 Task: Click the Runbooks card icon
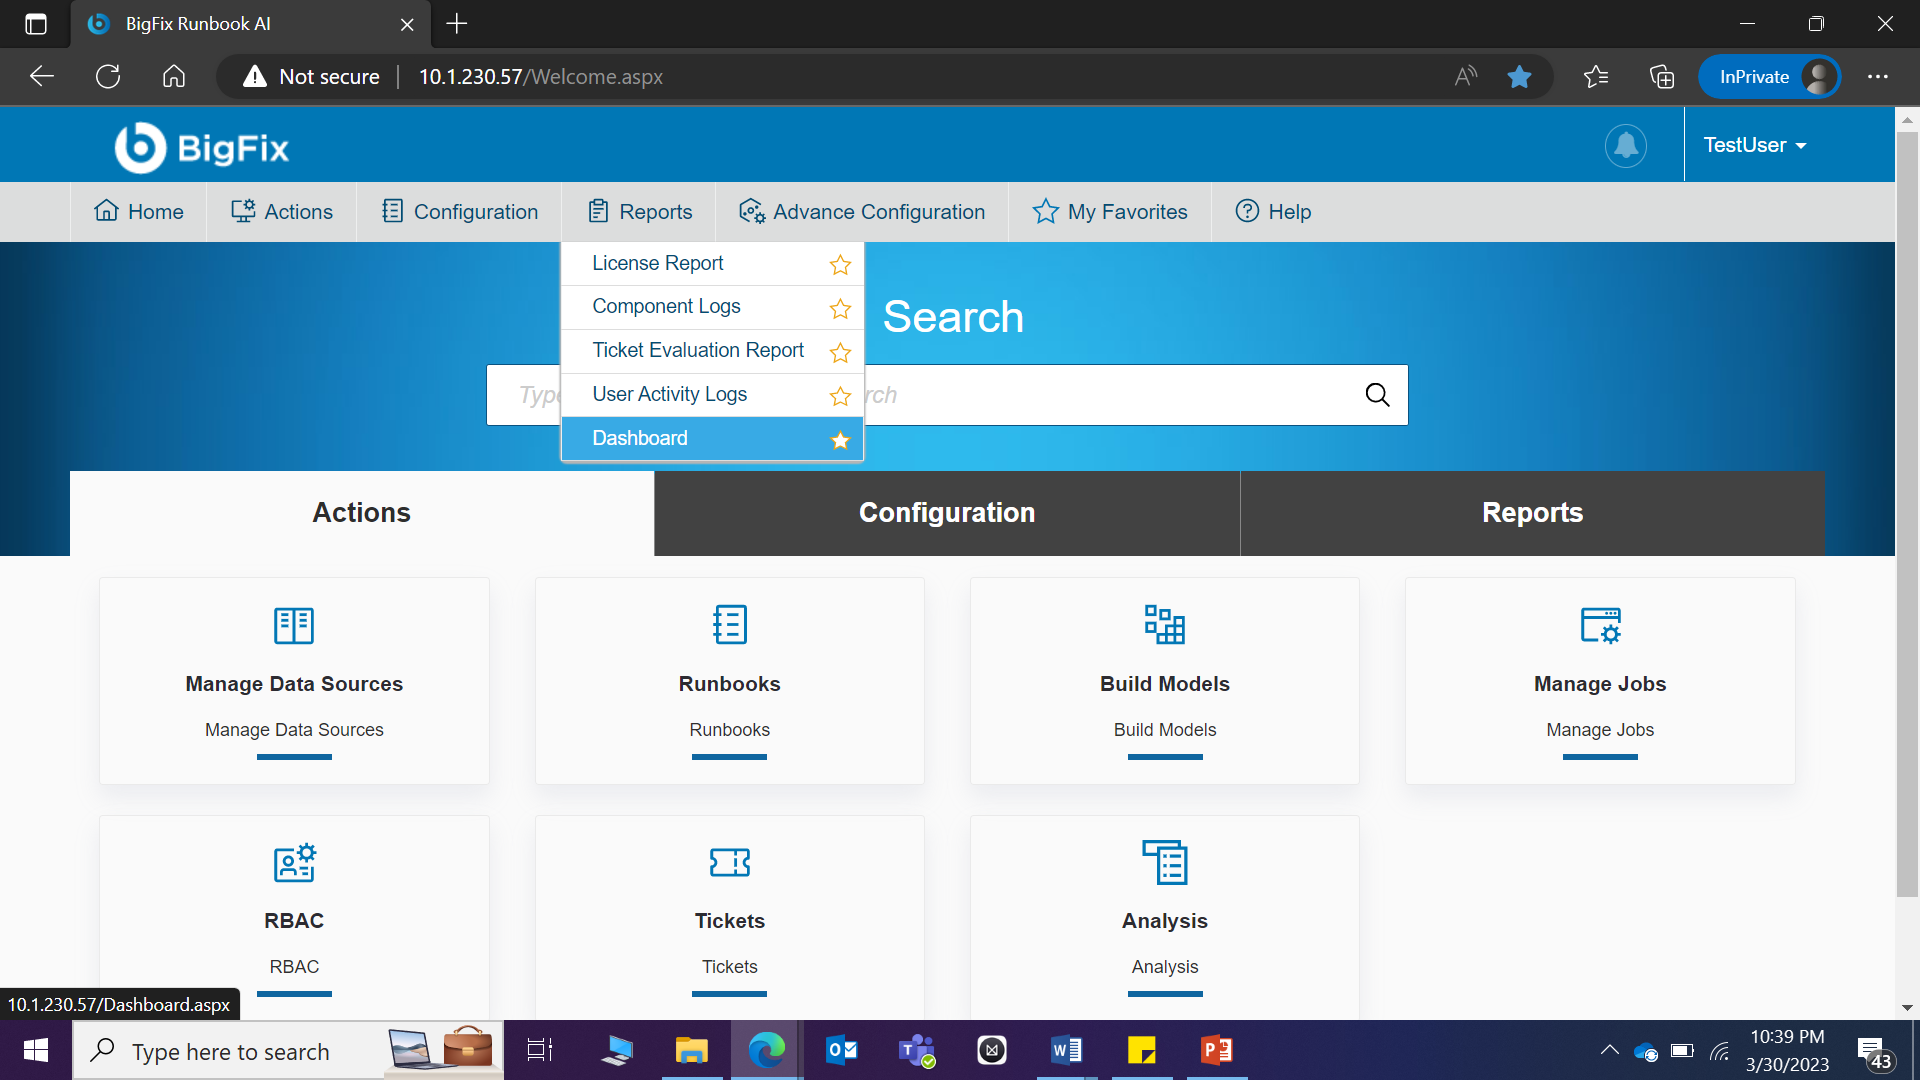point(729,626)
